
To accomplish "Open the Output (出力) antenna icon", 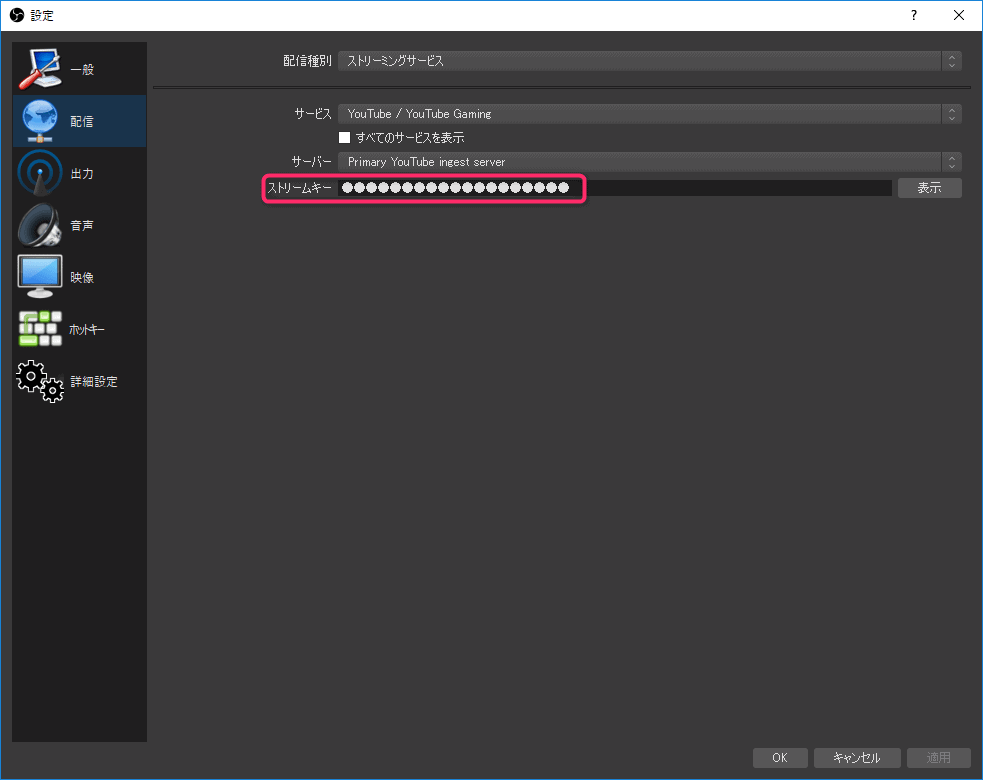I will point(41,173).
